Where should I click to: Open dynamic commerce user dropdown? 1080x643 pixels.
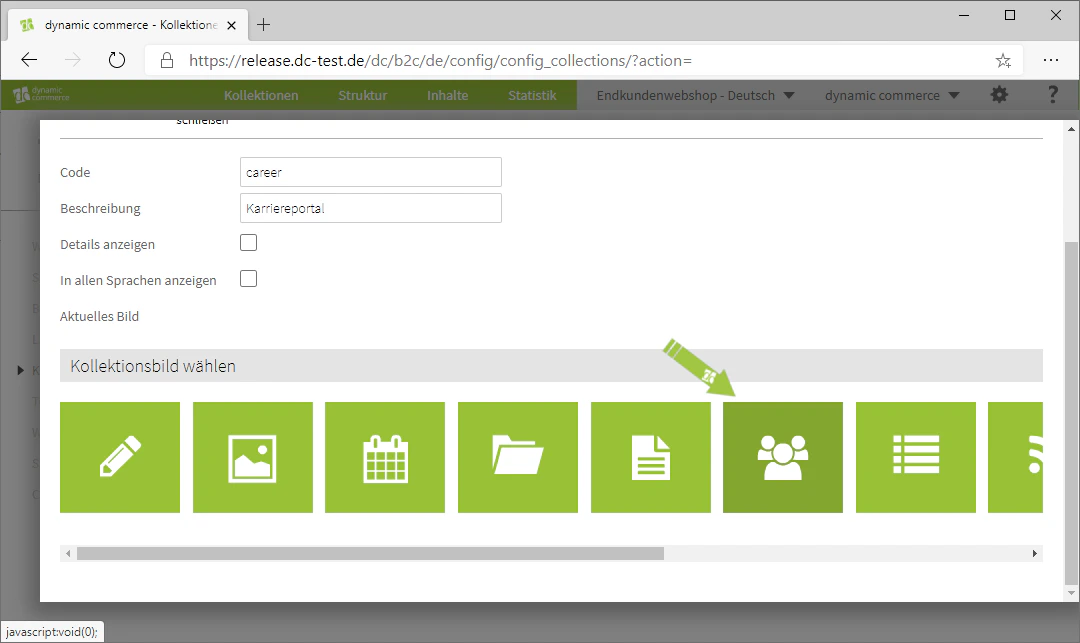(x=892, y=95)
